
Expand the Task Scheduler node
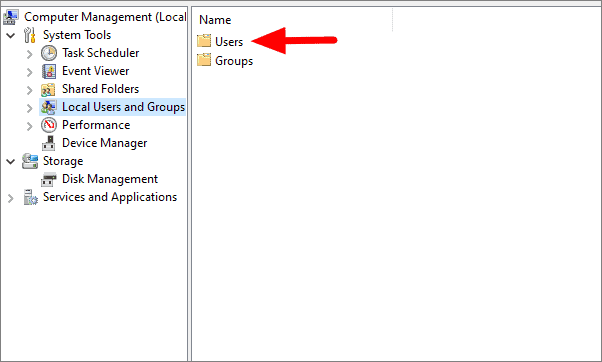(x=30, y=54)
